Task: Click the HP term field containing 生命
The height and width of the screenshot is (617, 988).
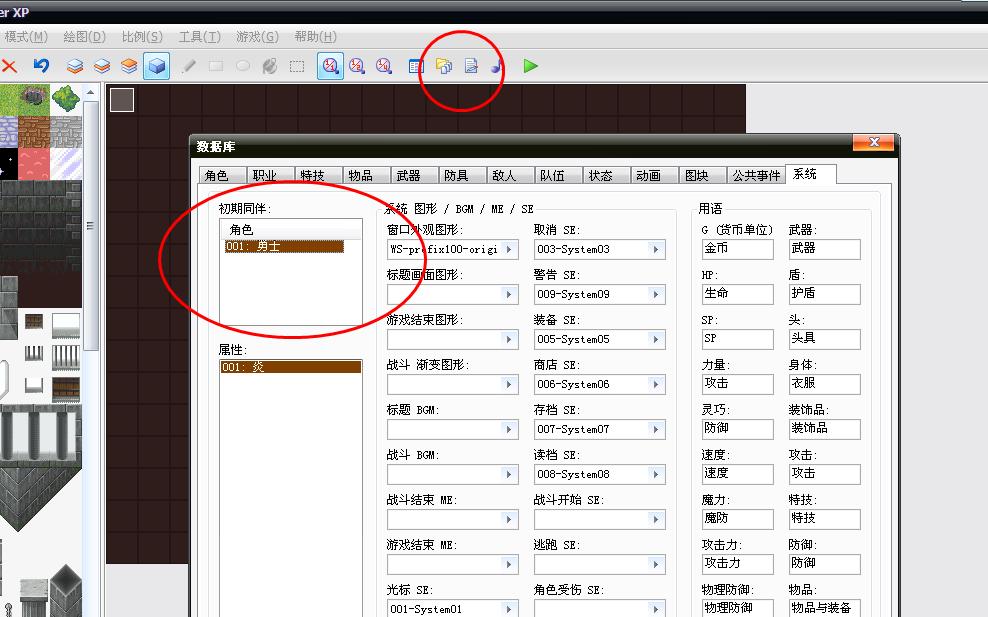Action: (x=737, y=294)
